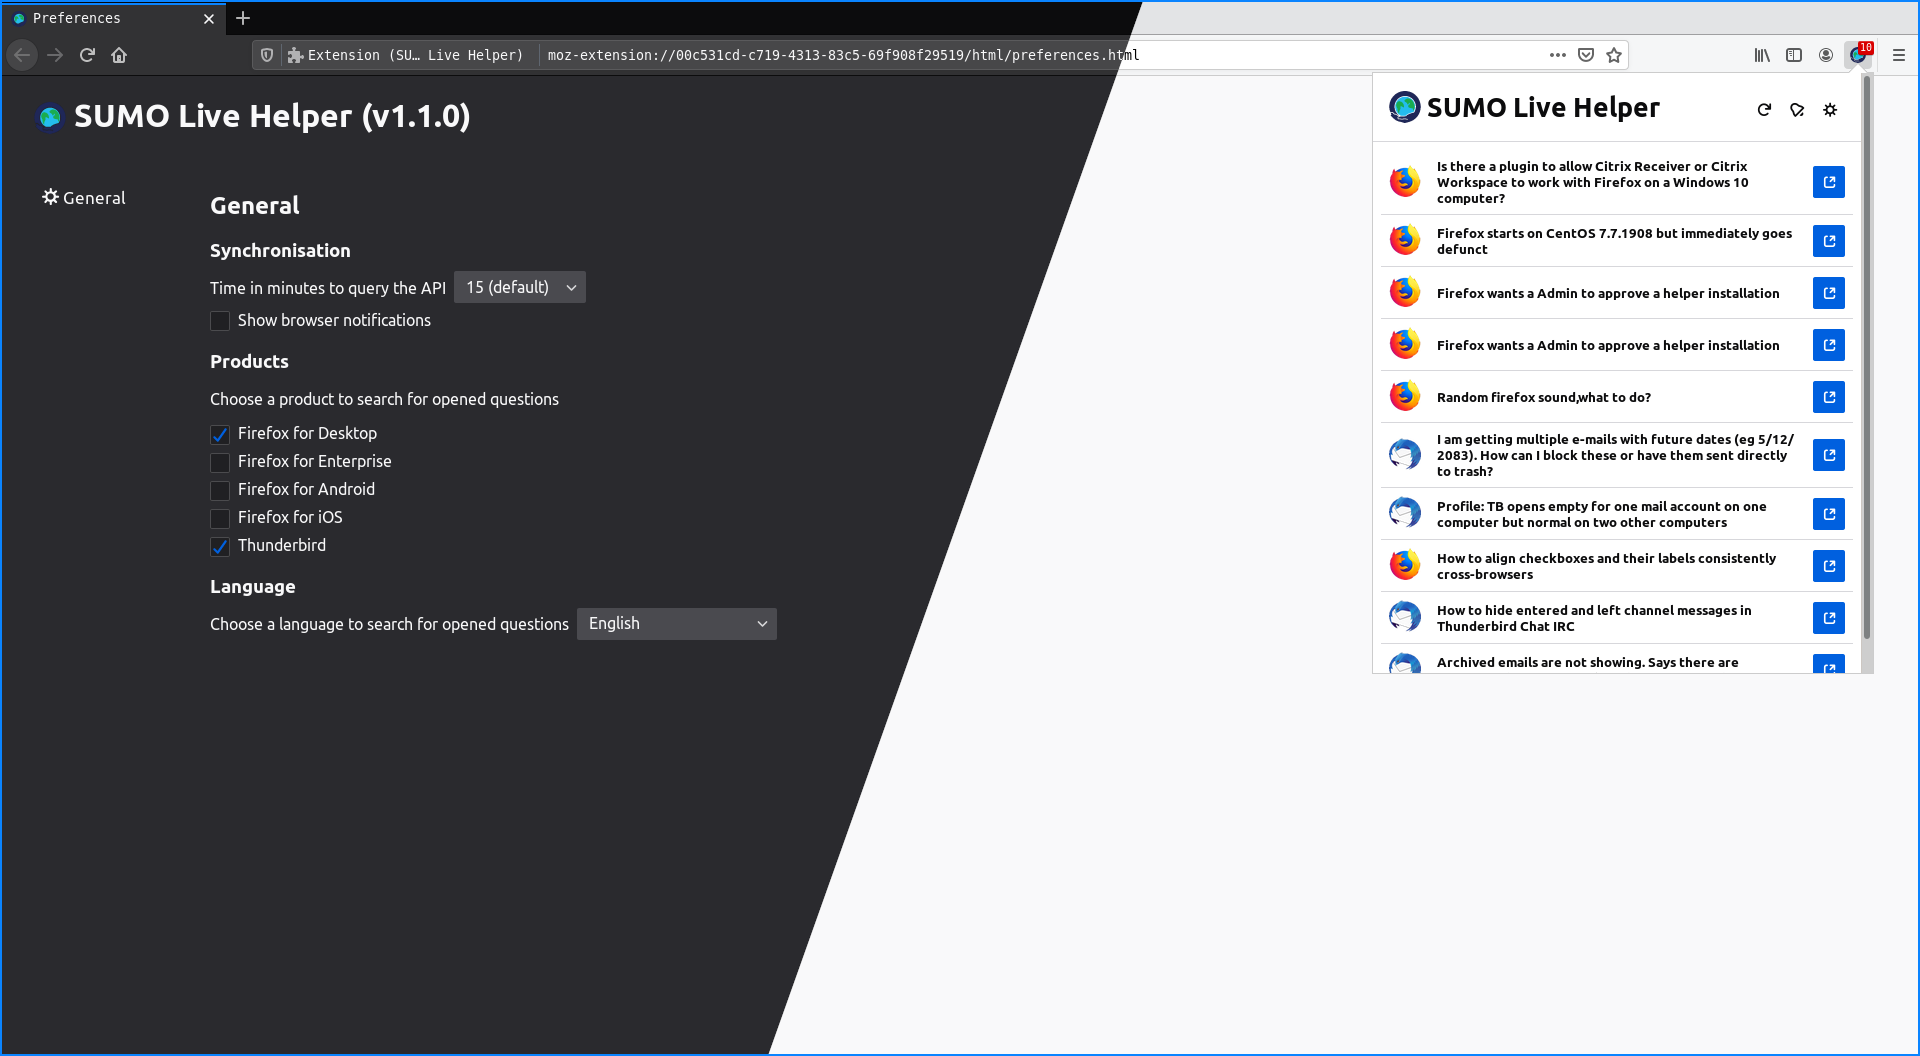
Task: Check Firefox for Enterprise product
Action: pos(220,462)
